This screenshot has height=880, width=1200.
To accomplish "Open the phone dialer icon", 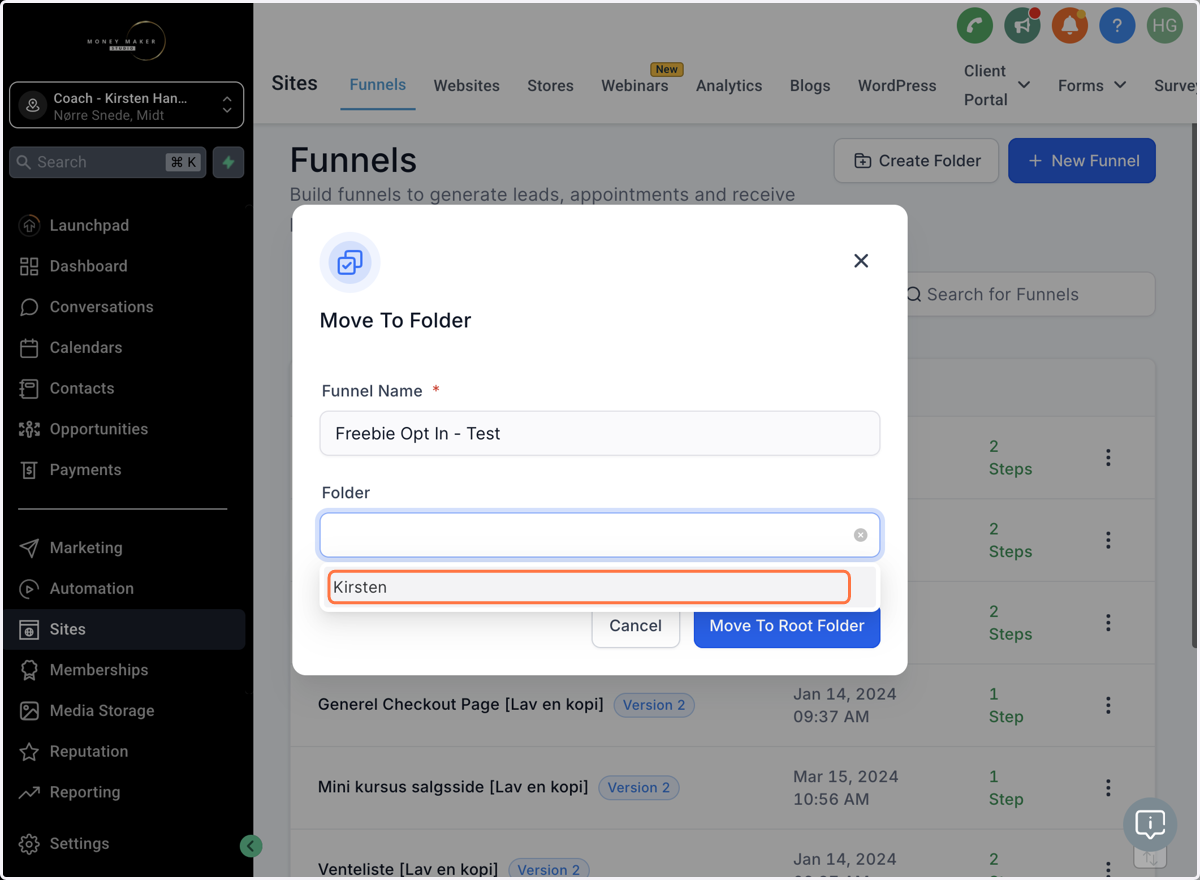I will [x=974, y=26].
